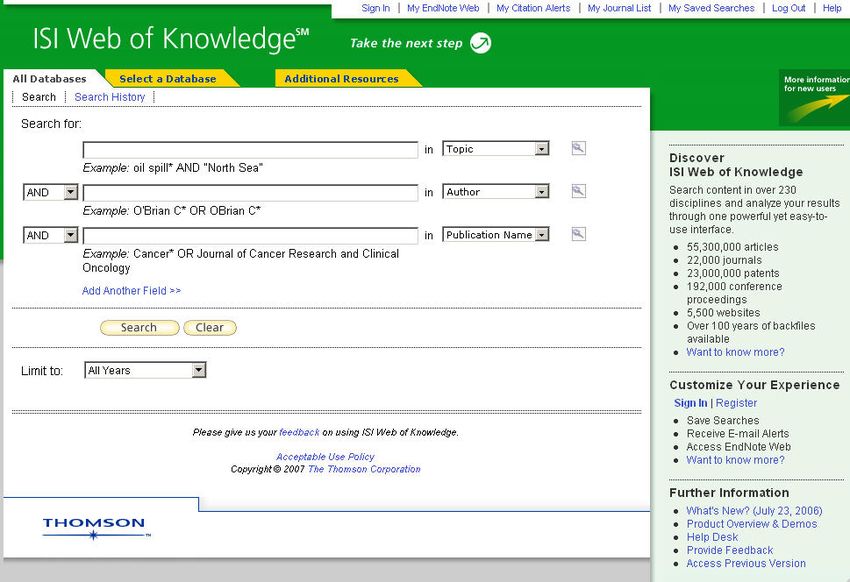The image size is (850, 582).
Task: Open search aid icon beside Topic field
Action: coord(578,148)
